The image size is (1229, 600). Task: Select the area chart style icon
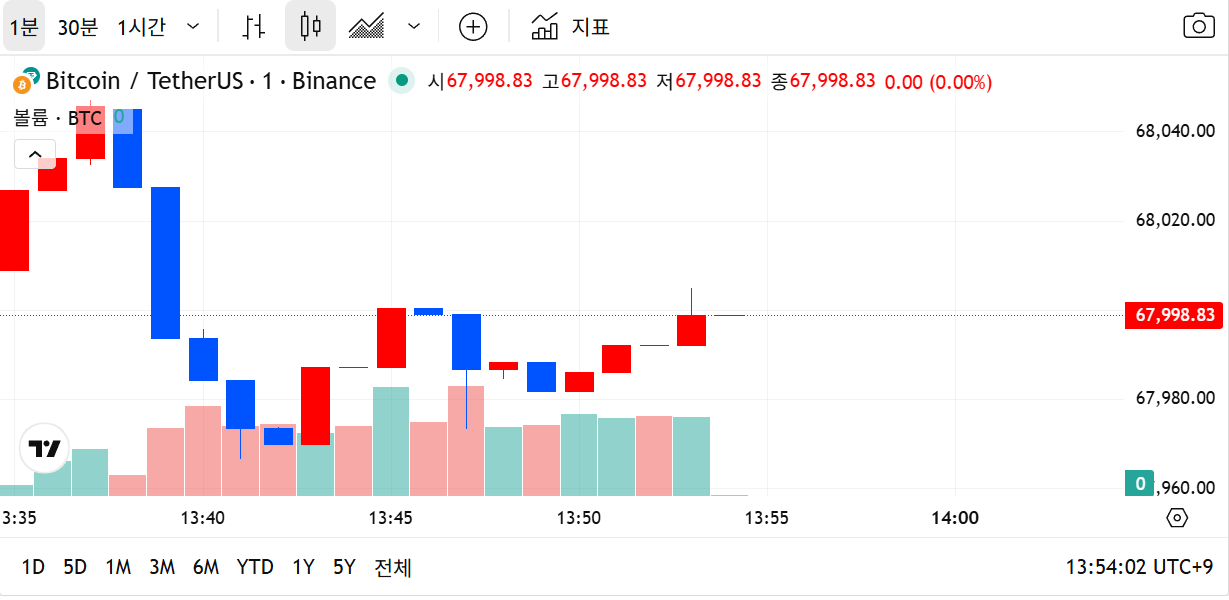pos(365,26)
